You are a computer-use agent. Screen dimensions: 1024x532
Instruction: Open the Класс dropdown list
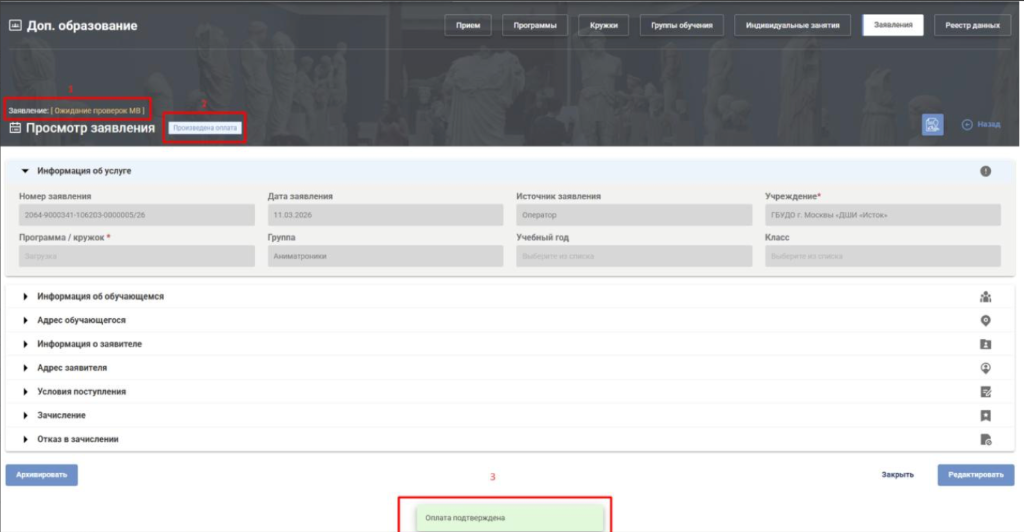pos(882,256)
